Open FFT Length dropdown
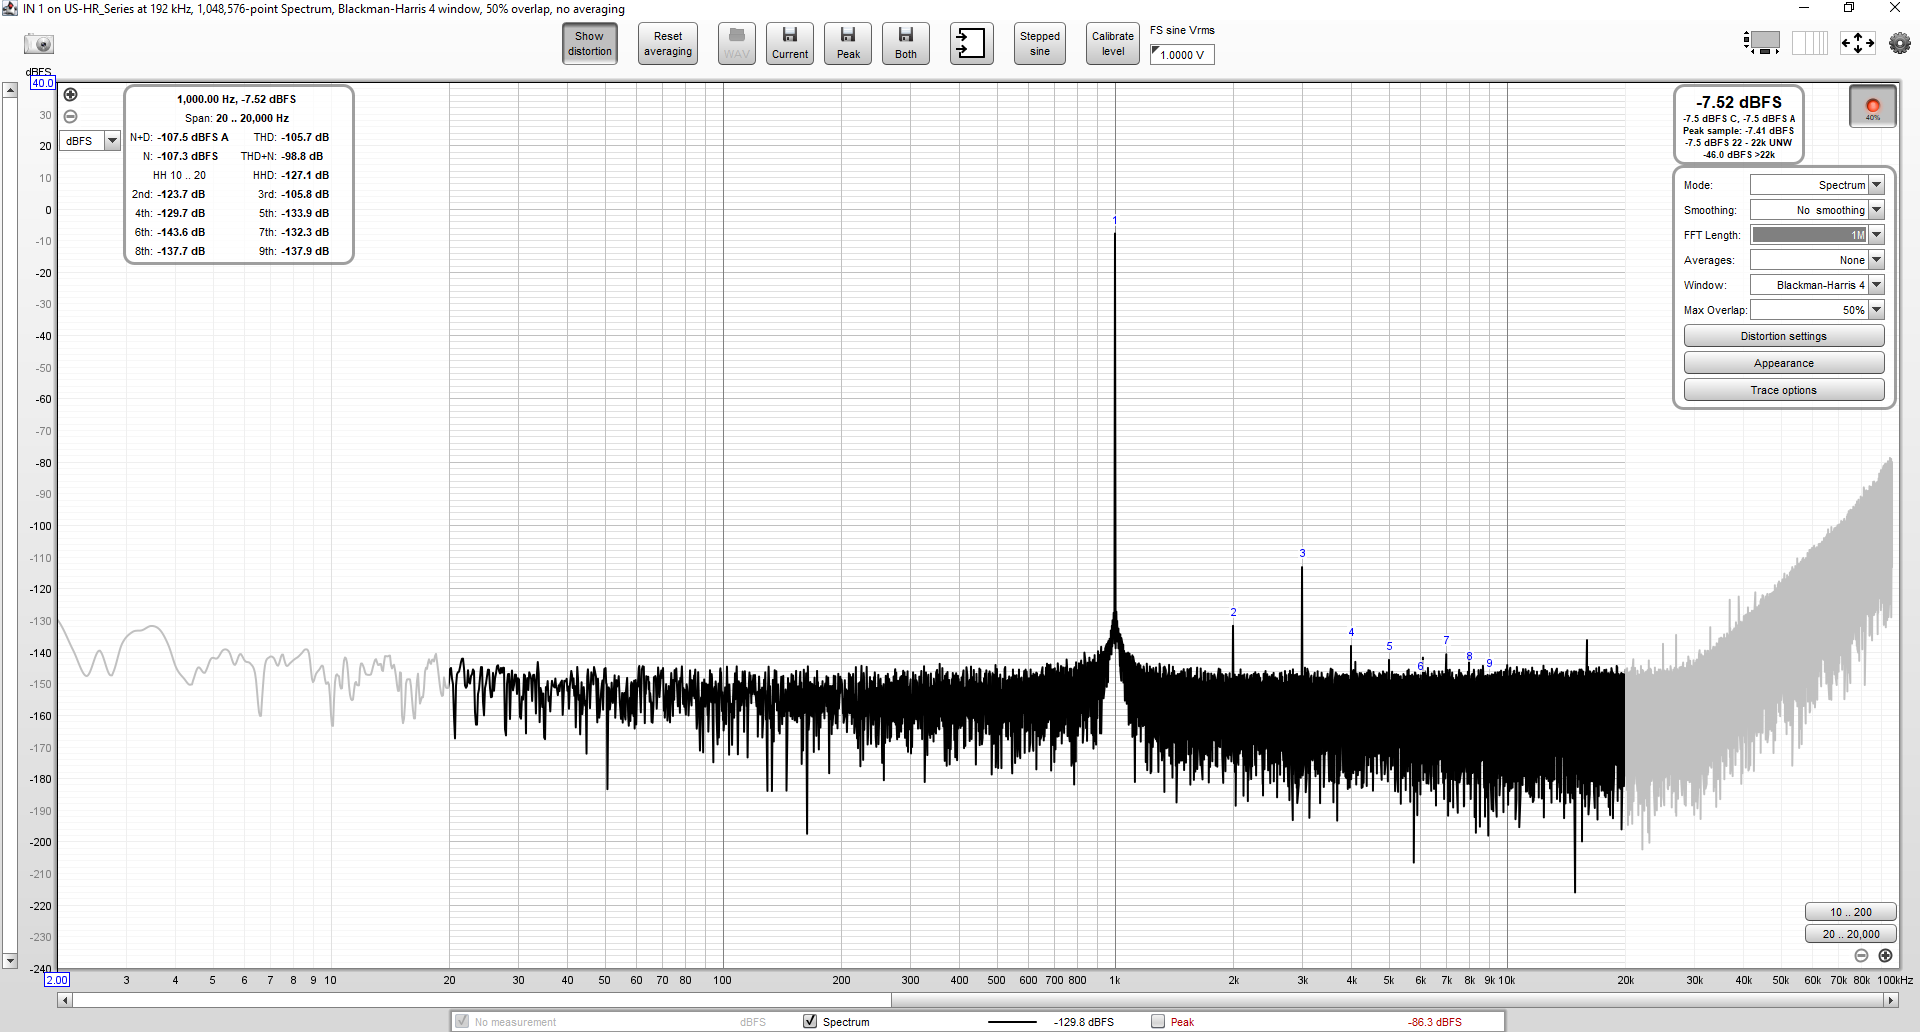 coord(1817,235)
